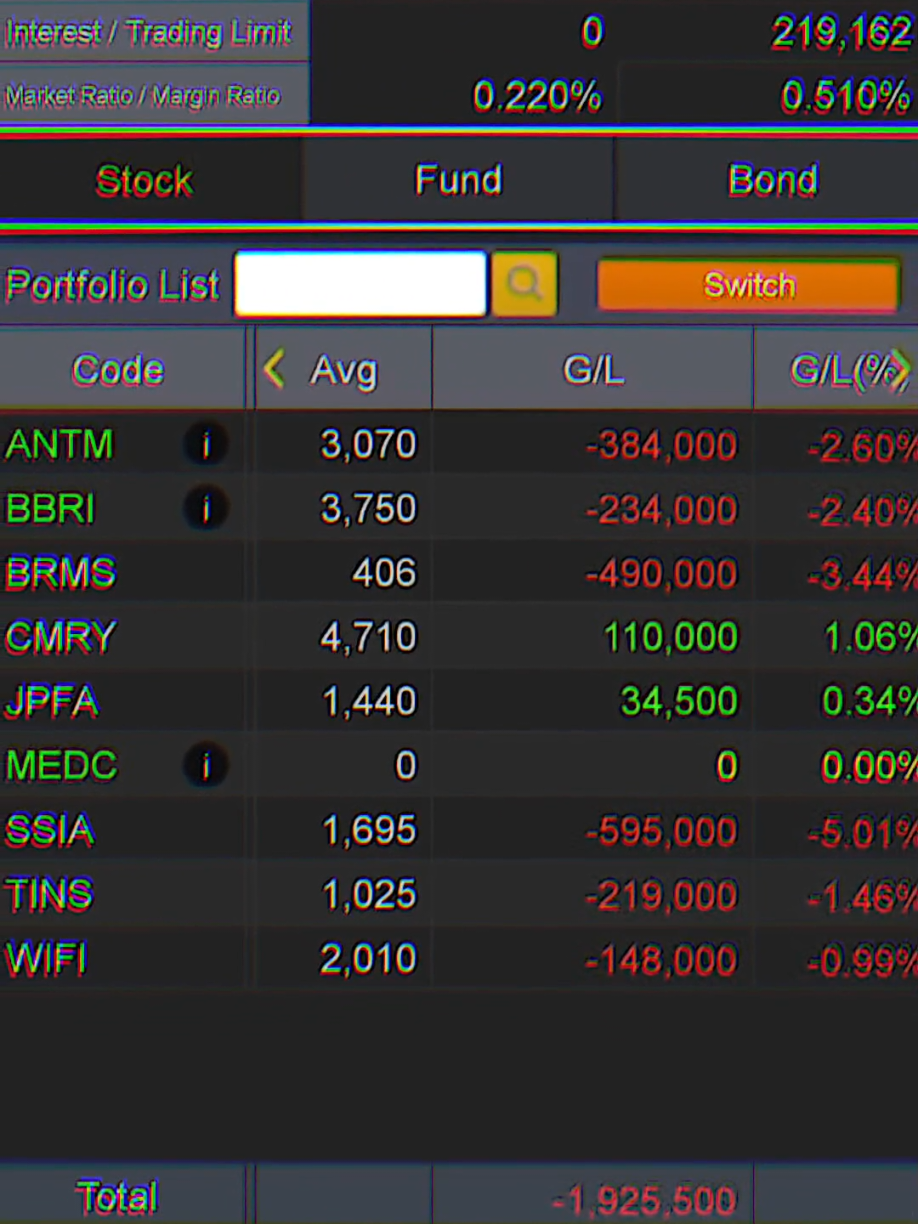
Task: Click BRMS average price 406
Action: pyautogui.click(x=384, y=573)
